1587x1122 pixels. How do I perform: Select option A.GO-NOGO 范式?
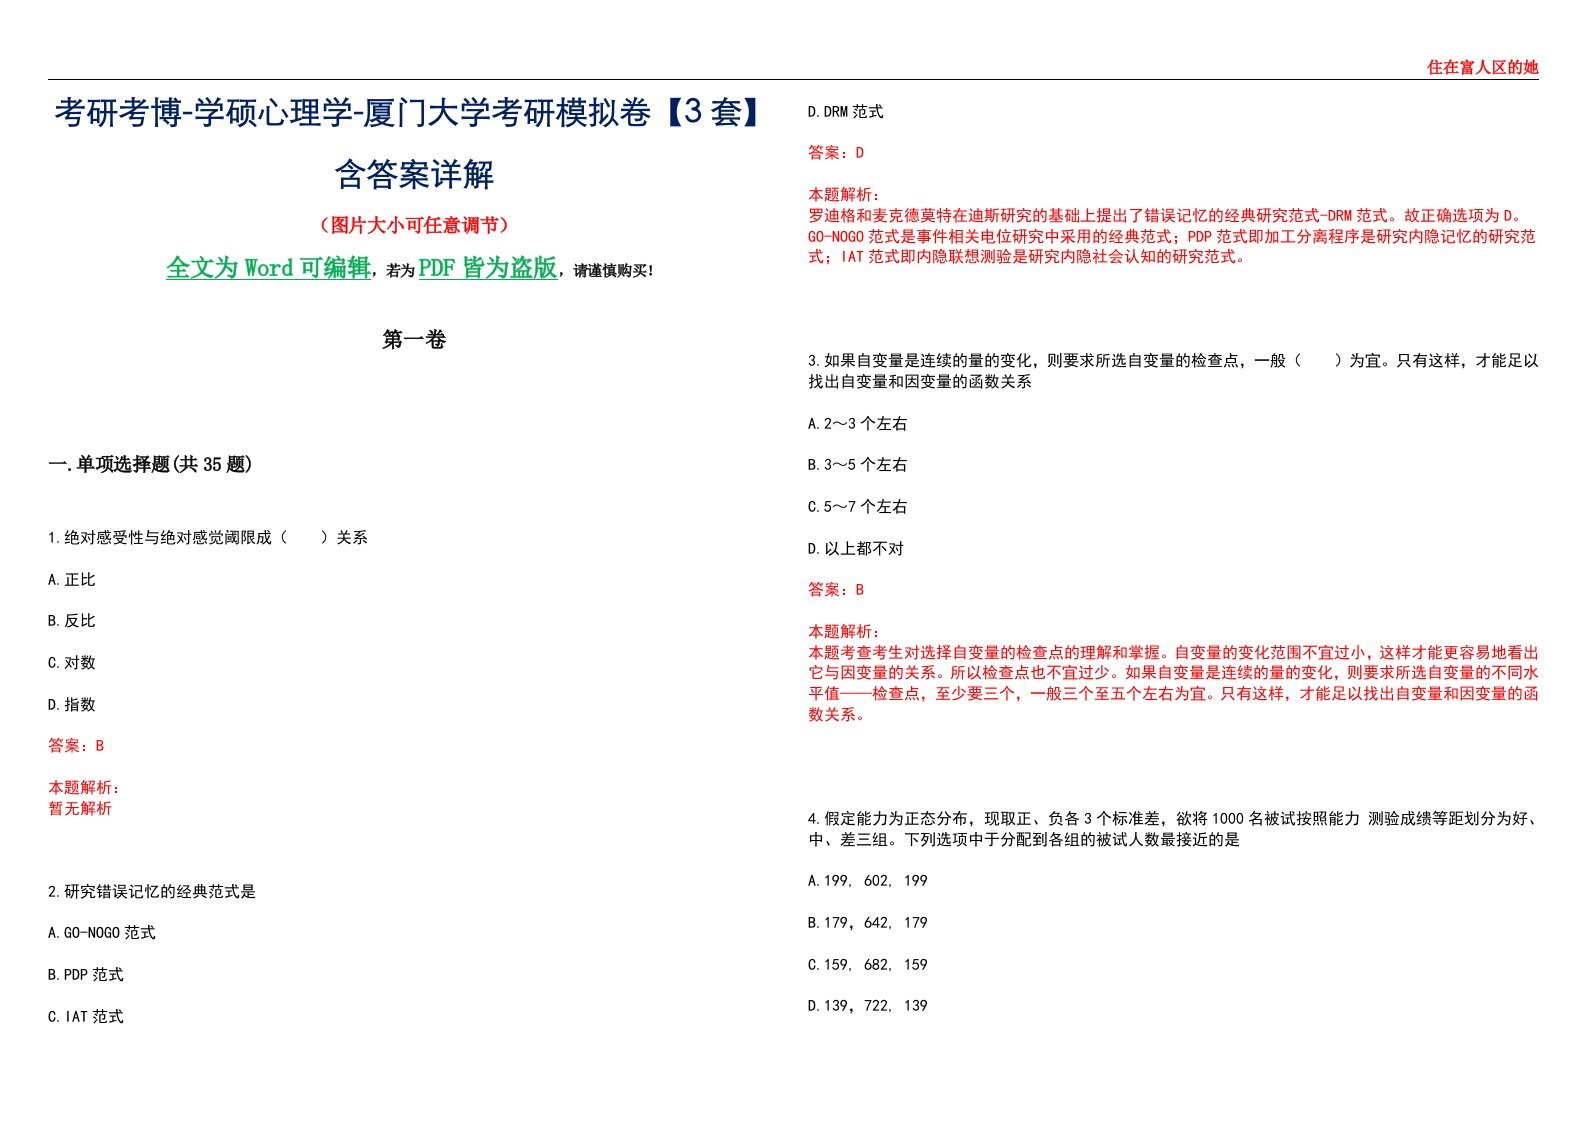[102, 933]
